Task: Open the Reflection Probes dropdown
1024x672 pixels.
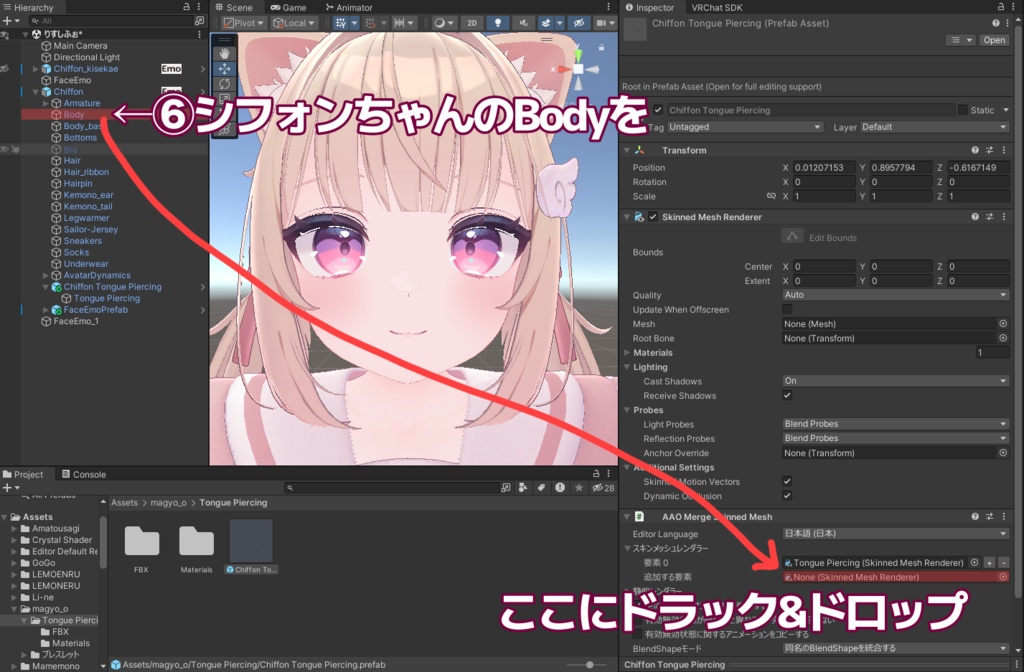Action: (895, 438)
